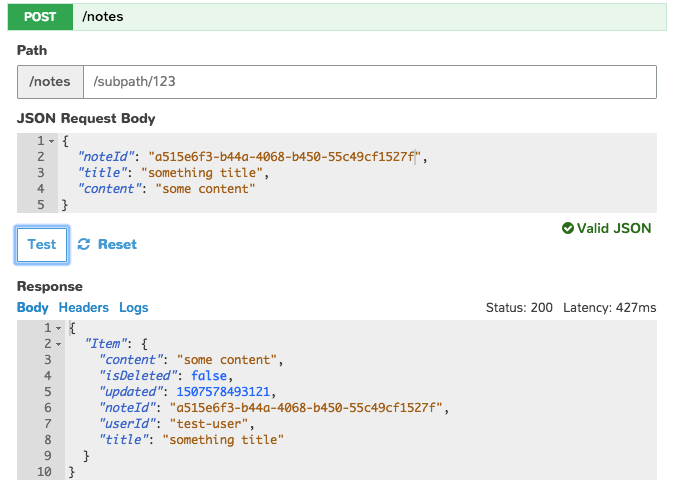Click the "some content" value in request body

coord(205,189)
